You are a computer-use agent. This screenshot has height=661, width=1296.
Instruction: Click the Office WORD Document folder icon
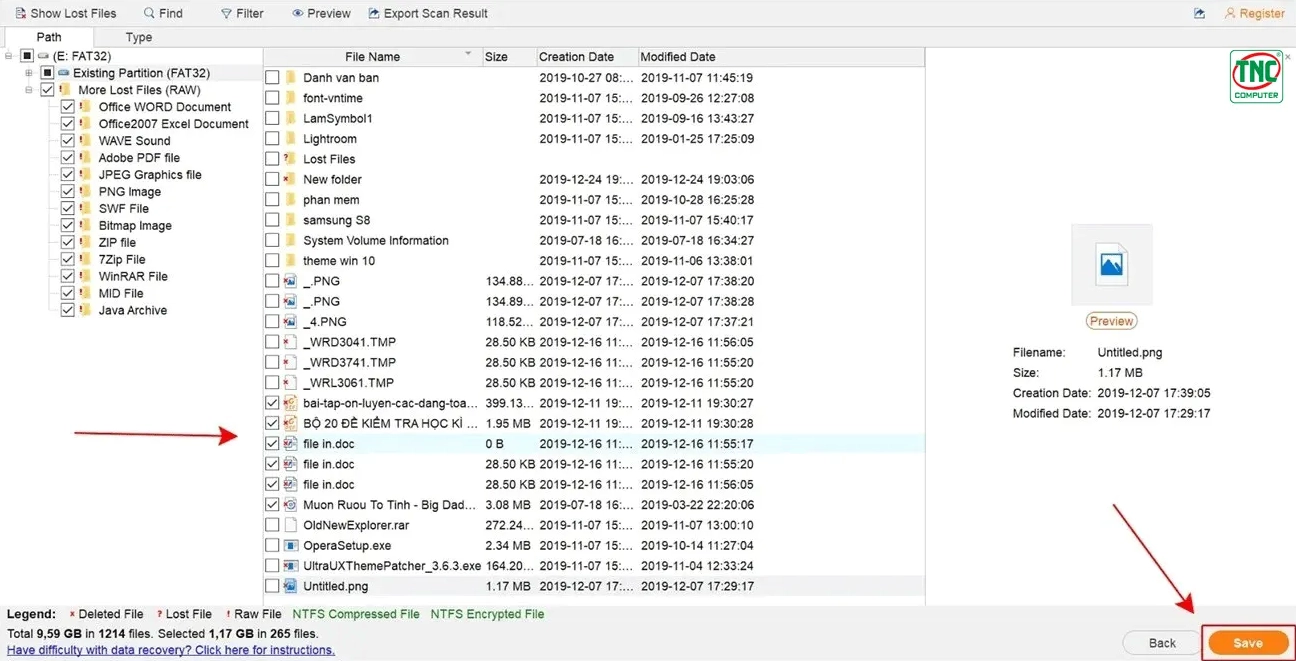pyautogui.click(x=85, y=106)
